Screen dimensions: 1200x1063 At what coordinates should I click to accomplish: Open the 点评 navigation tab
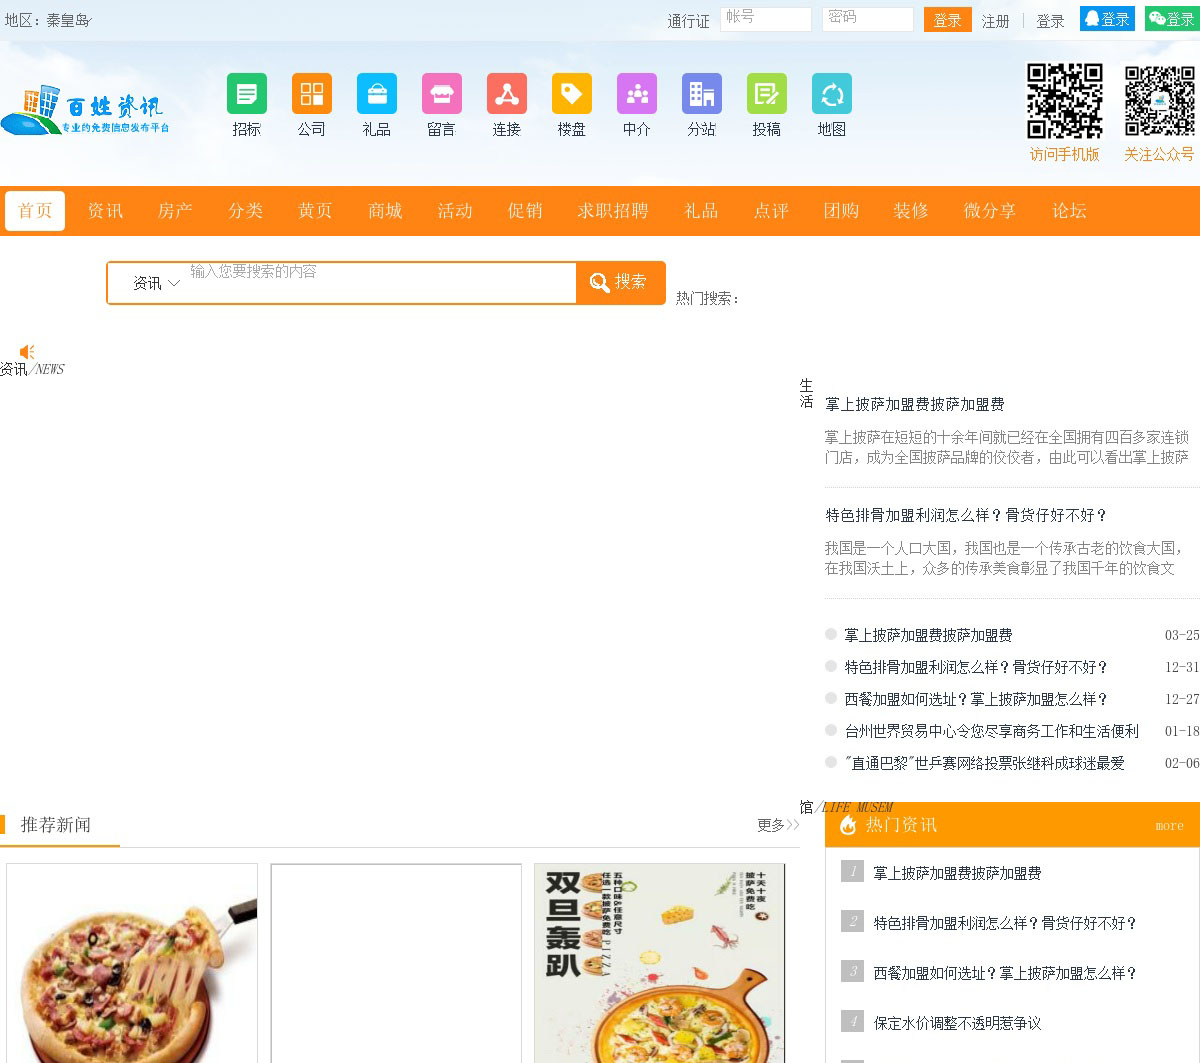click(x=771, y=211)
